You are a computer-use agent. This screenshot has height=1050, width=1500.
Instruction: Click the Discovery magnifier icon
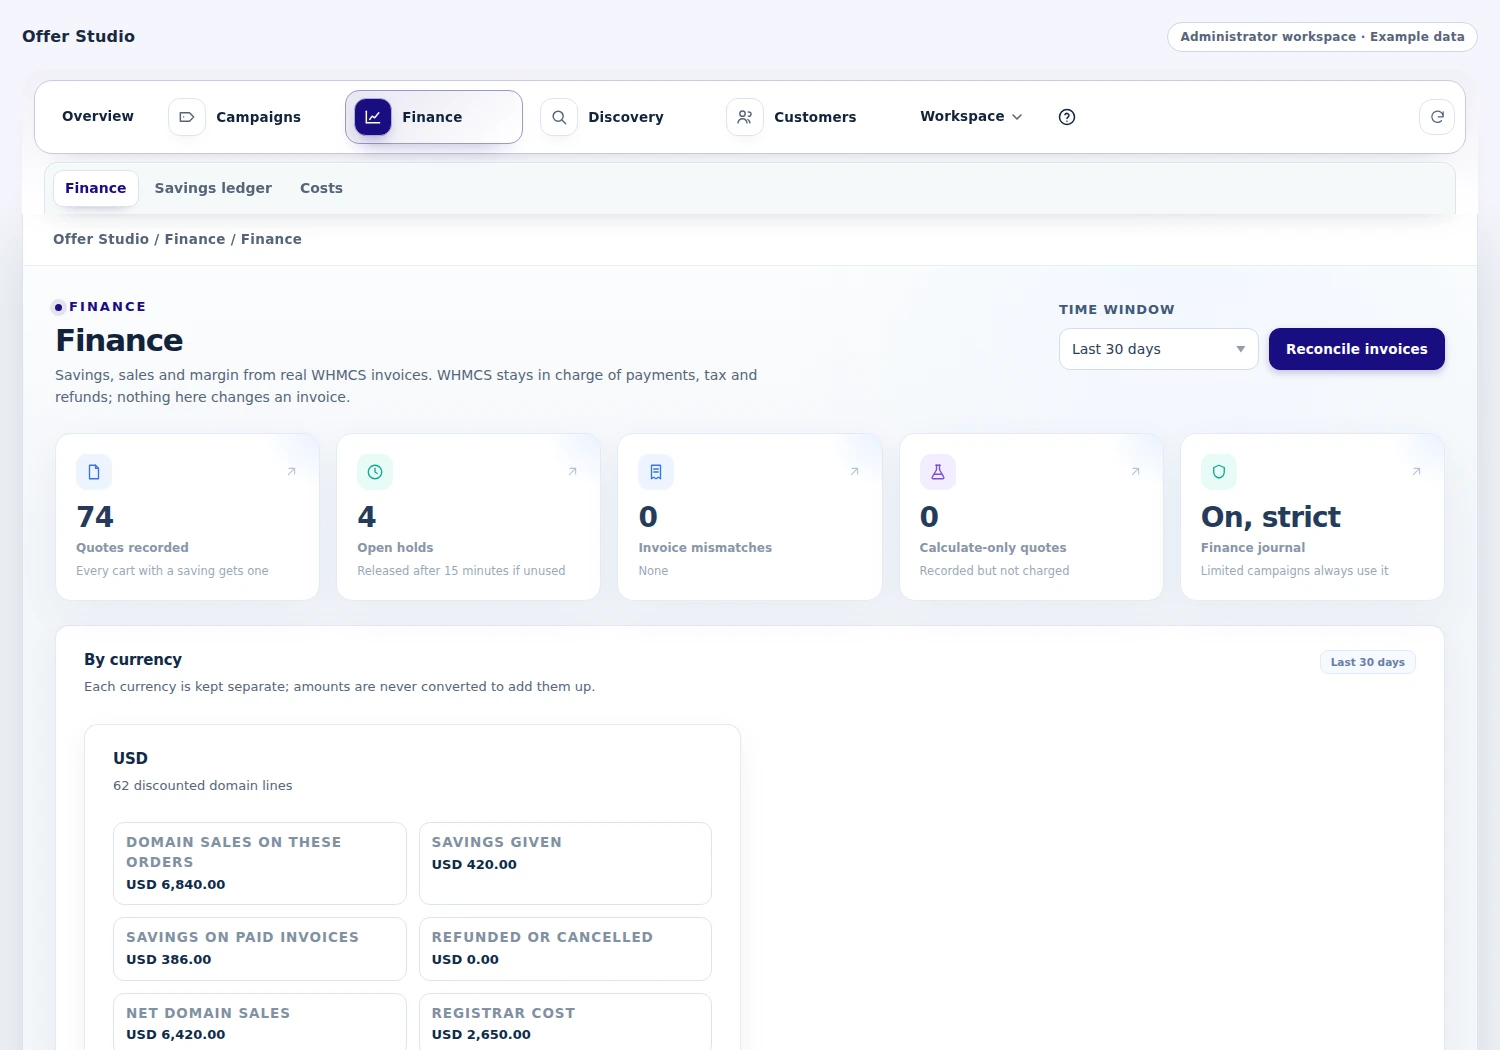coord(559,117)
